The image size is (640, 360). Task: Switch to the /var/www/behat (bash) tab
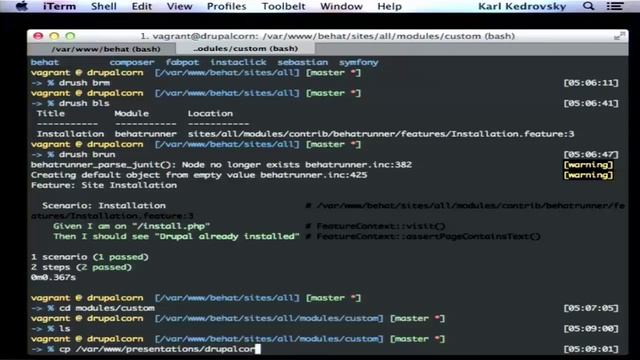(x=106, y=49)
